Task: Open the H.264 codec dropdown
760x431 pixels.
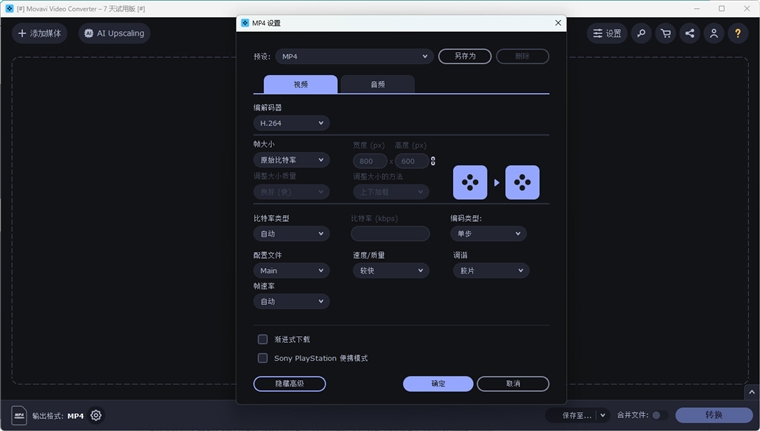Action: (291, 123)
